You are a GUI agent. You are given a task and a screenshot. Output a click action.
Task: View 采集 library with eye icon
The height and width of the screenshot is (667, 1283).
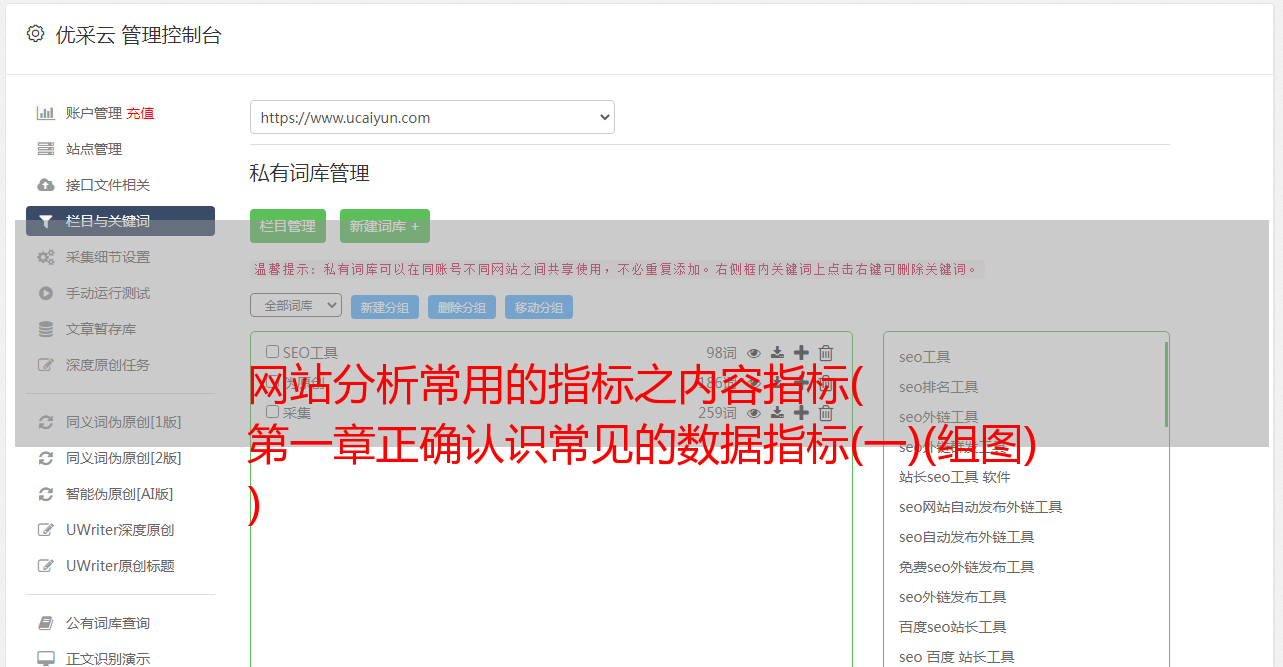tap(754, 413)
